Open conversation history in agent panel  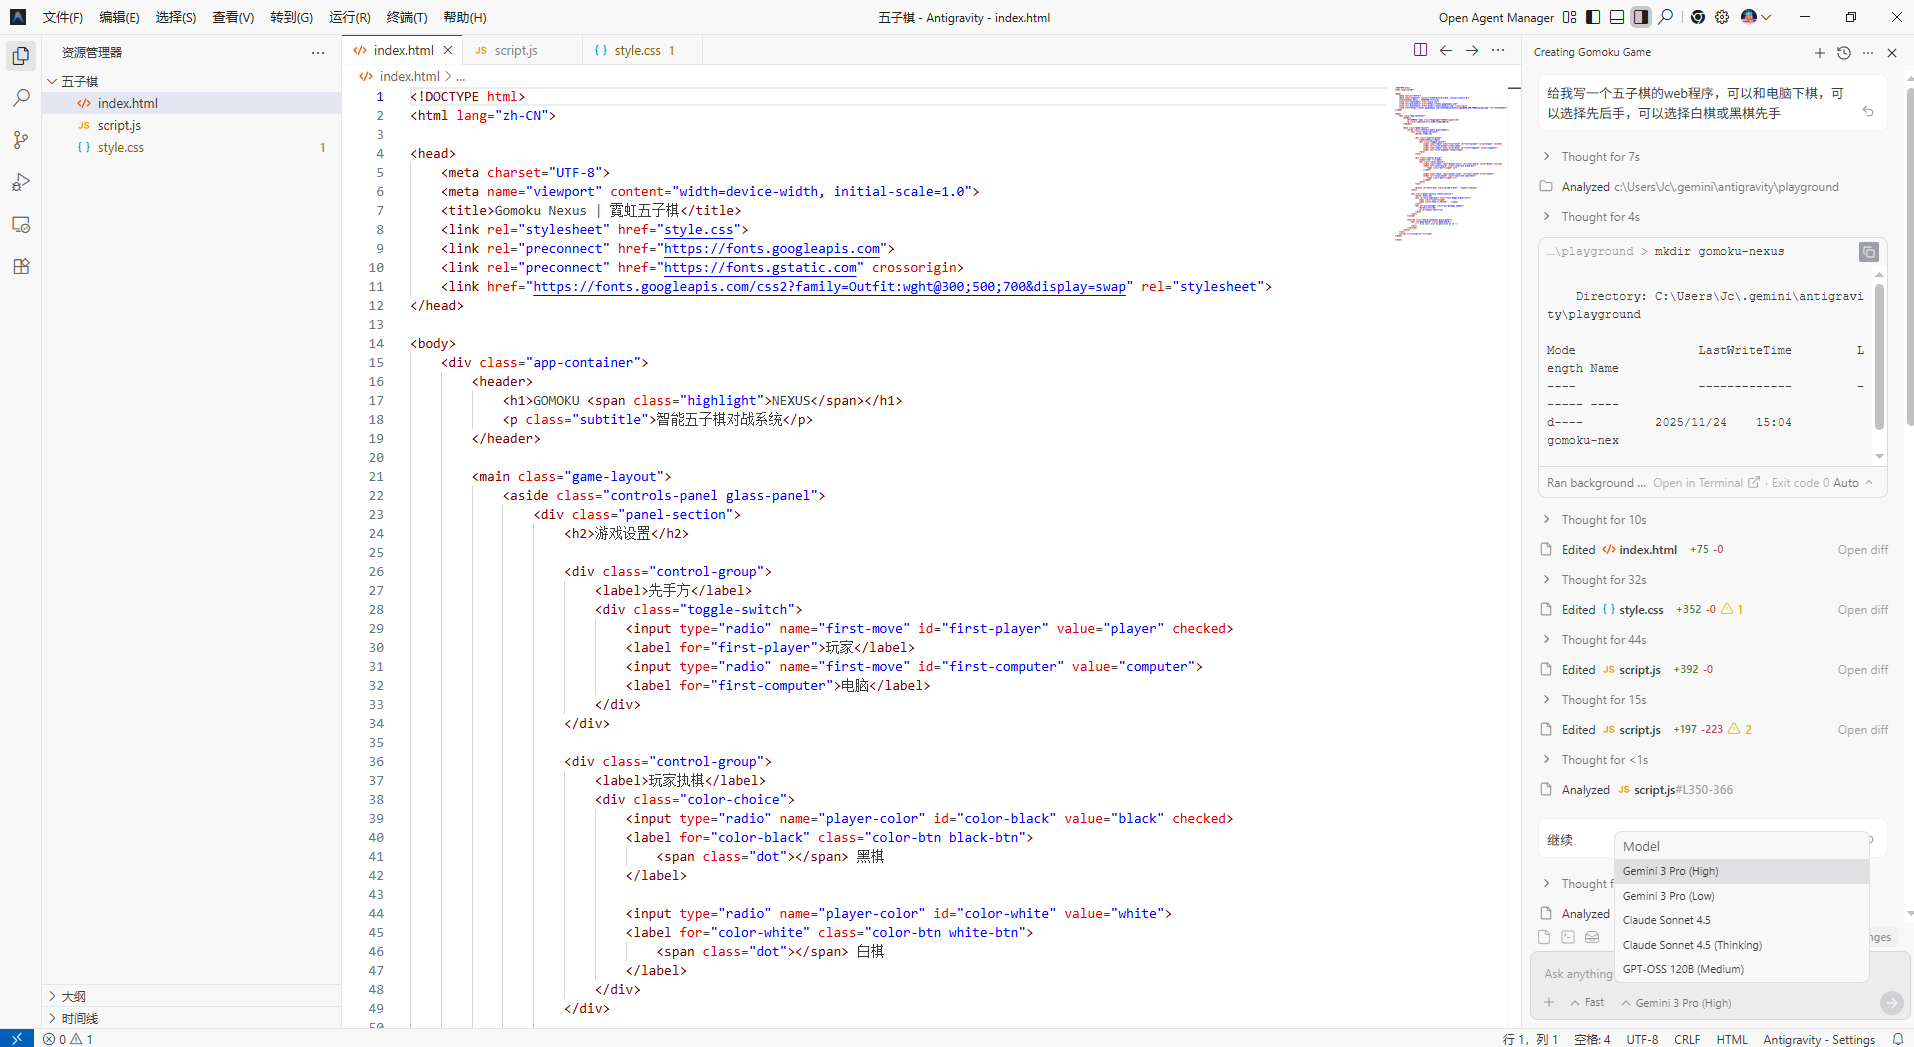pos(1844,53)
